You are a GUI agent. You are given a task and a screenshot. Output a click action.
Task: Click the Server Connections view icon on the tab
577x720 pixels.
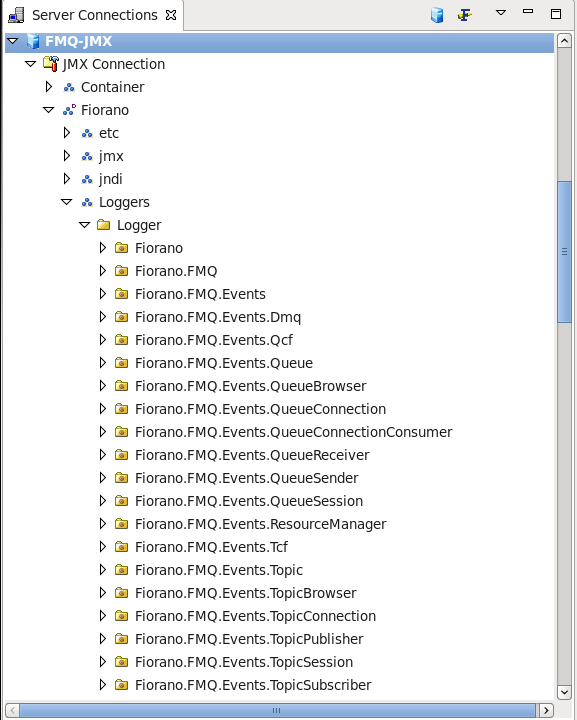tap(17, 15)
